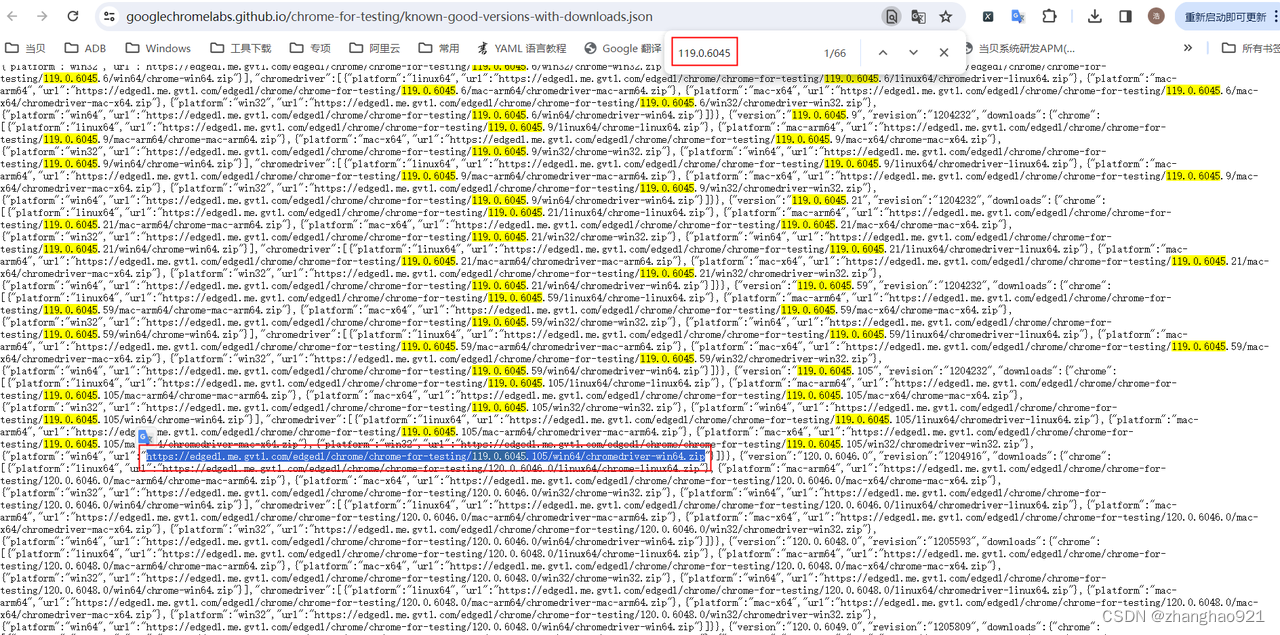Expand hidden bookmarks with the » chevron
The width and height of the screenshot is (1280, 635).
pos(1187,48)
